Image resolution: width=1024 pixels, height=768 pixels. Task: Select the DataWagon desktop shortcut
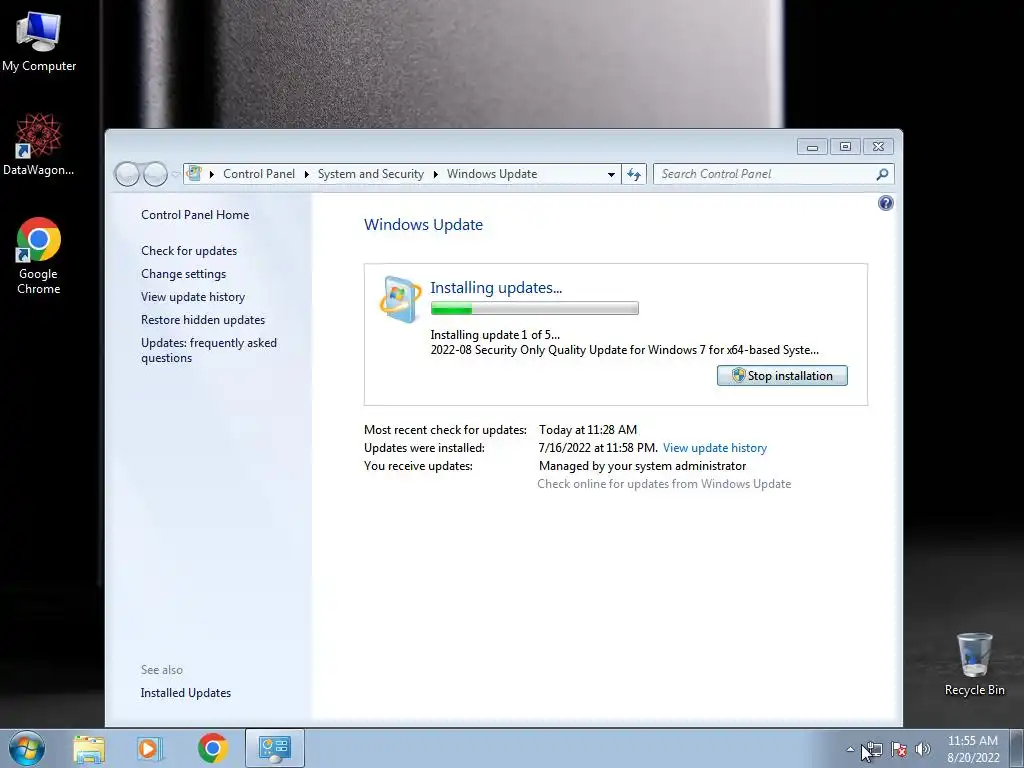(x=38, y=144)
